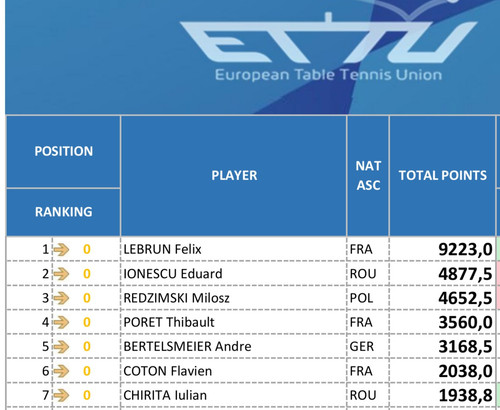The width and height of the screenshot is (500, 410).
Task: Select the LEBRUN Felix player cell
Action: tap(233, 249)
